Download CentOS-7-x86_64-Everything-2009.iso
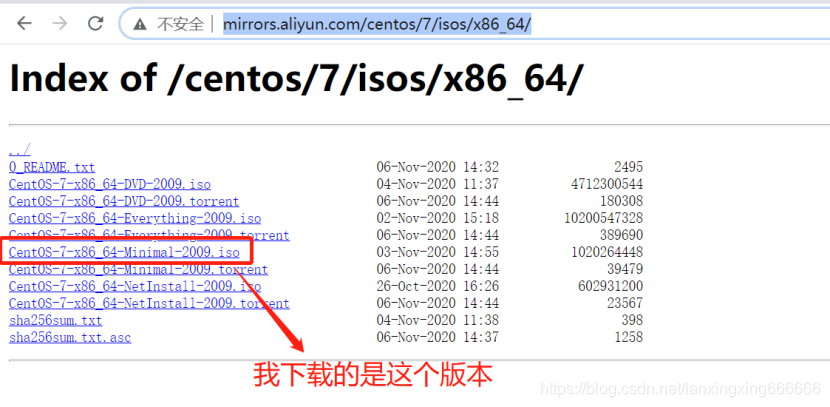The width and height of the screenshot is (830, 407). tap(135, 218)
